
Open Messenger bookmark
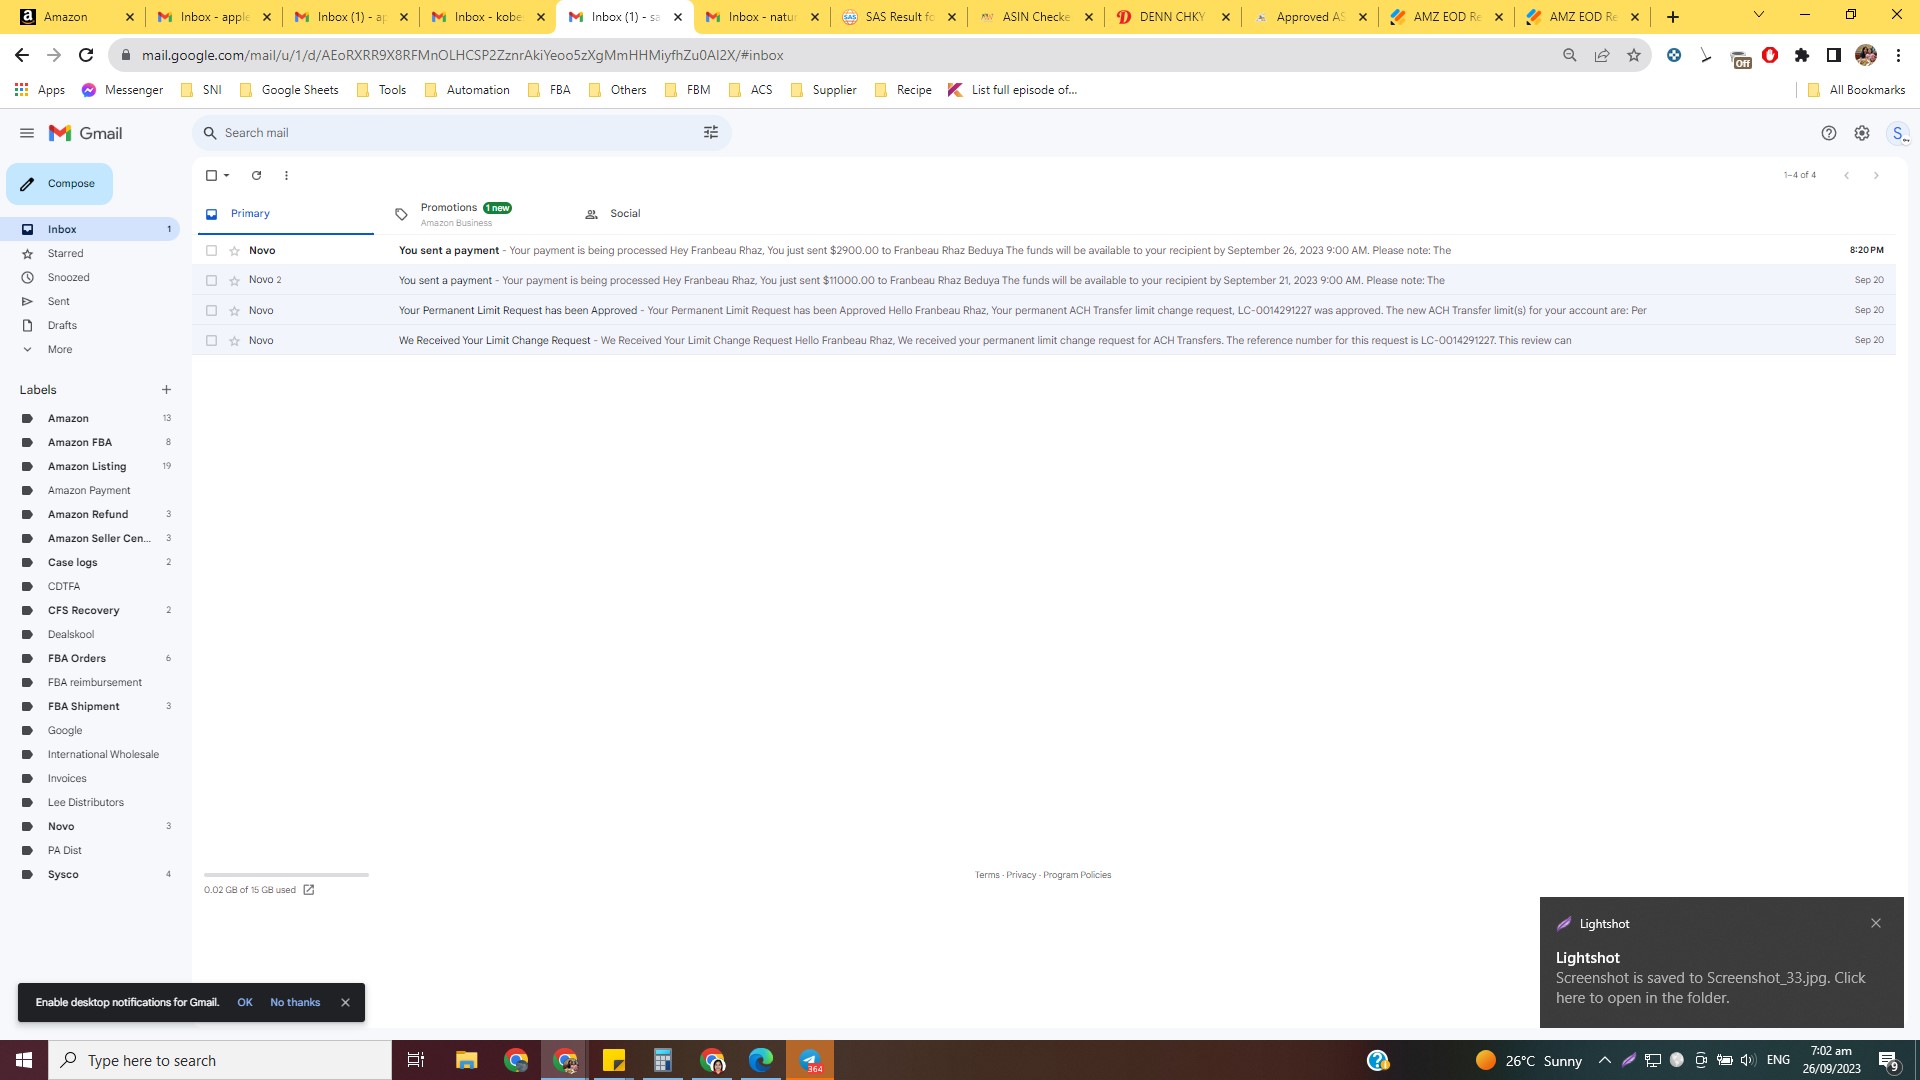(x=122, y=90)
